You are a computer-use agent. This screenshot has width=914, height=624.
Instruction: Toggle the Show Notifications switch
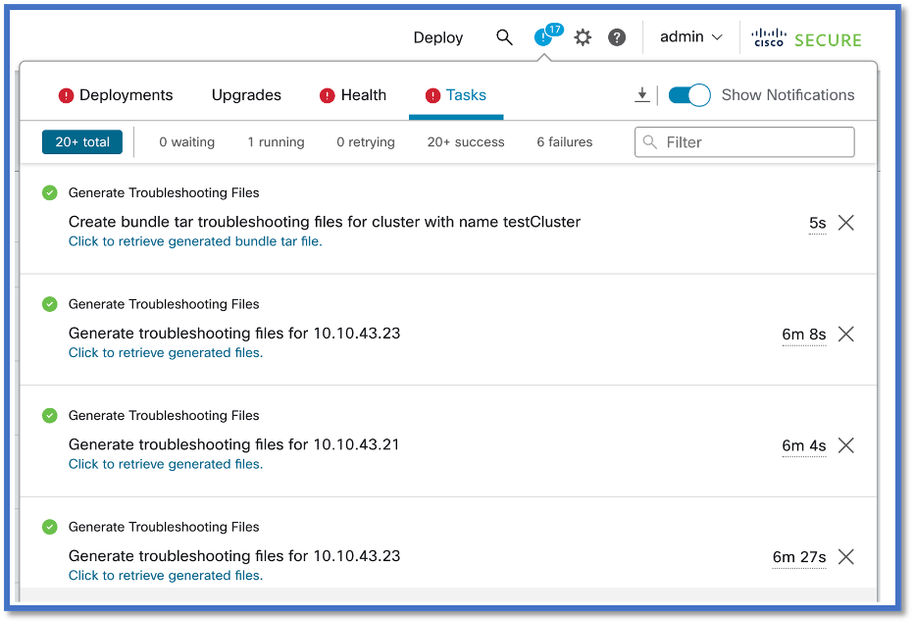pyautogui.click(x=689, y=95)
